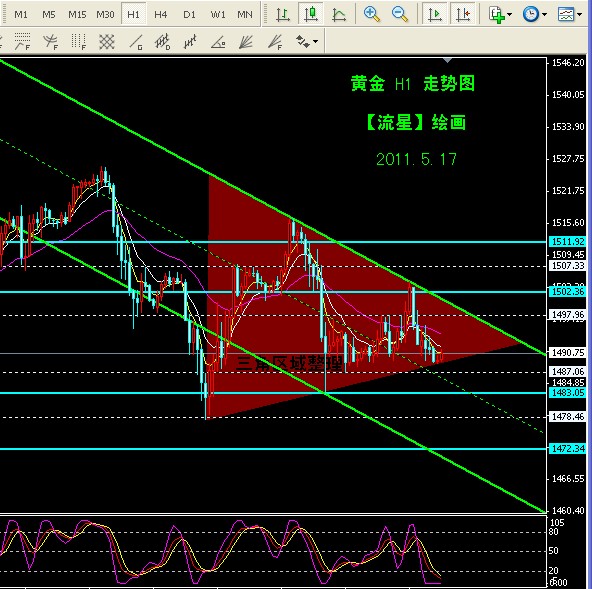Click the 1460.40 axis value

(x=568, y=510)
